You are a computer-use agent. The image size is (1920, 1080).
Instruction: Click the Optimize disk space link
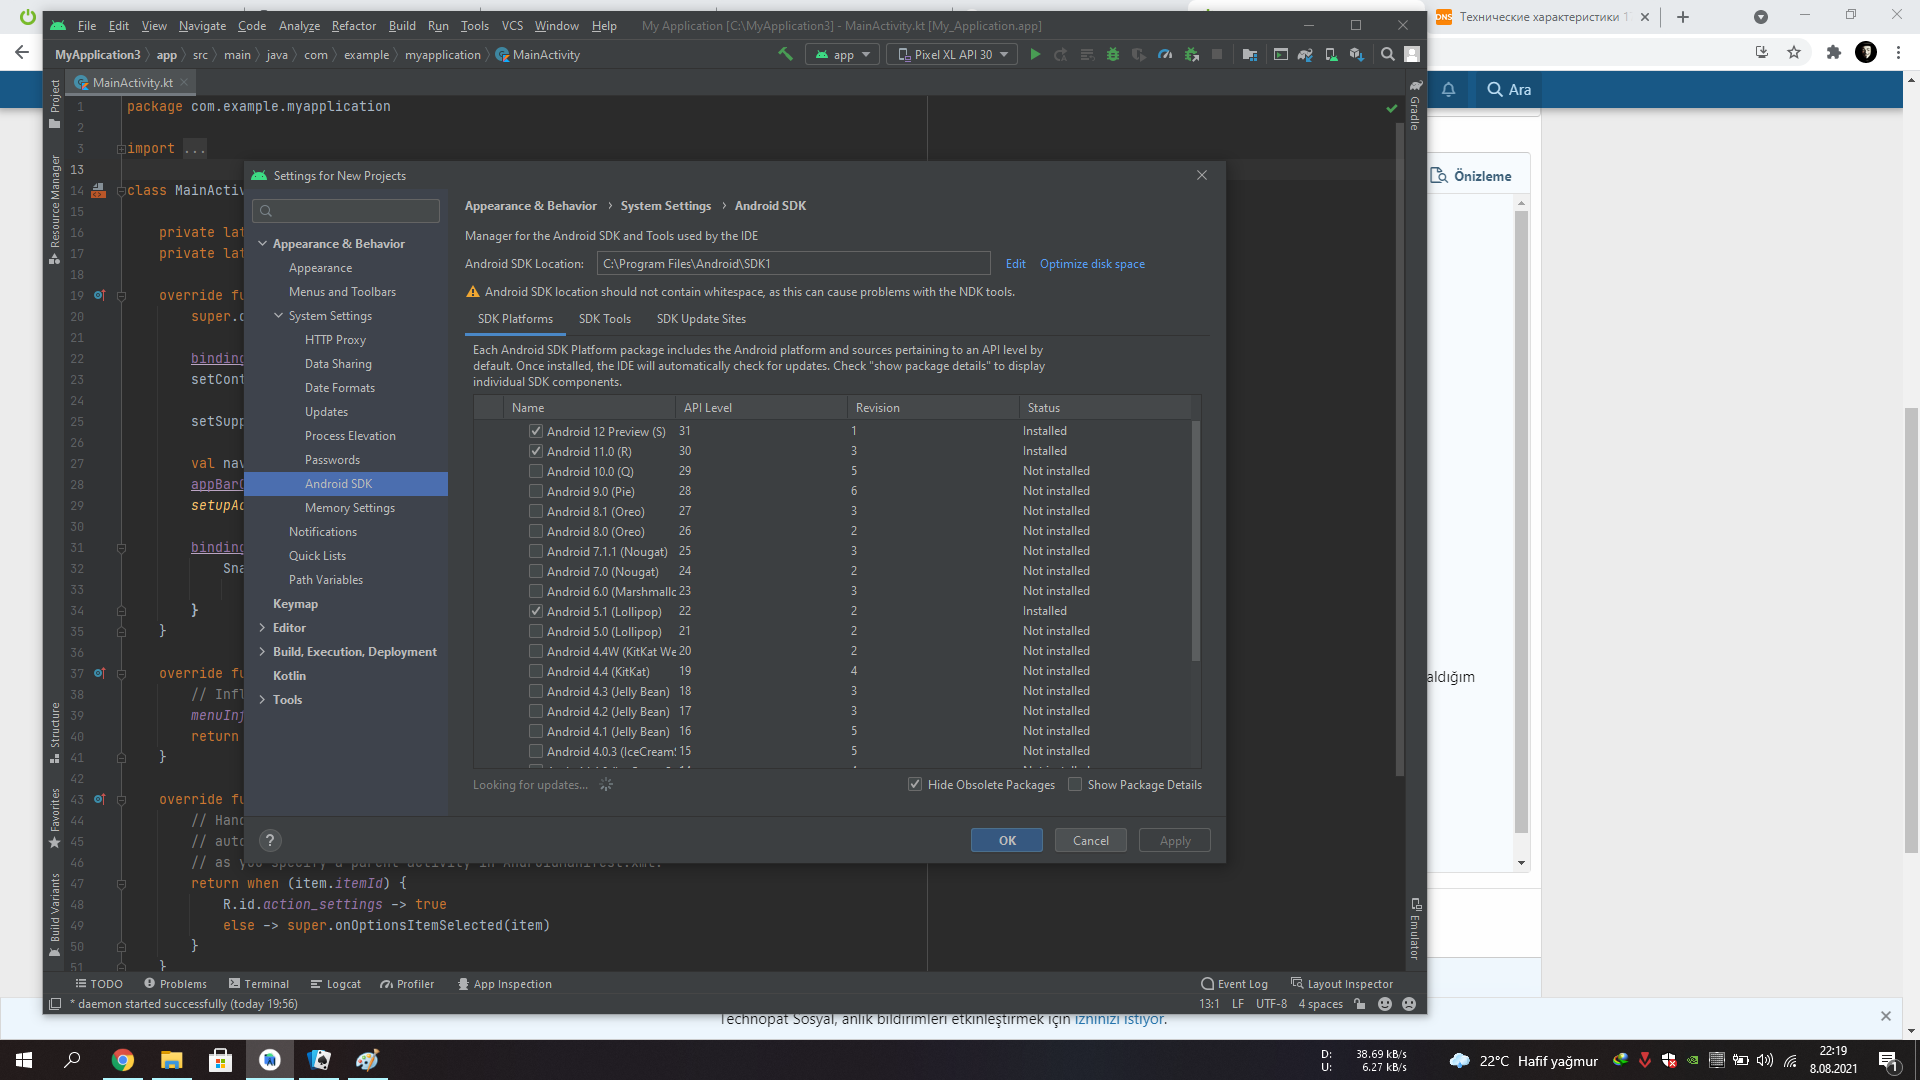[1092, 264]
